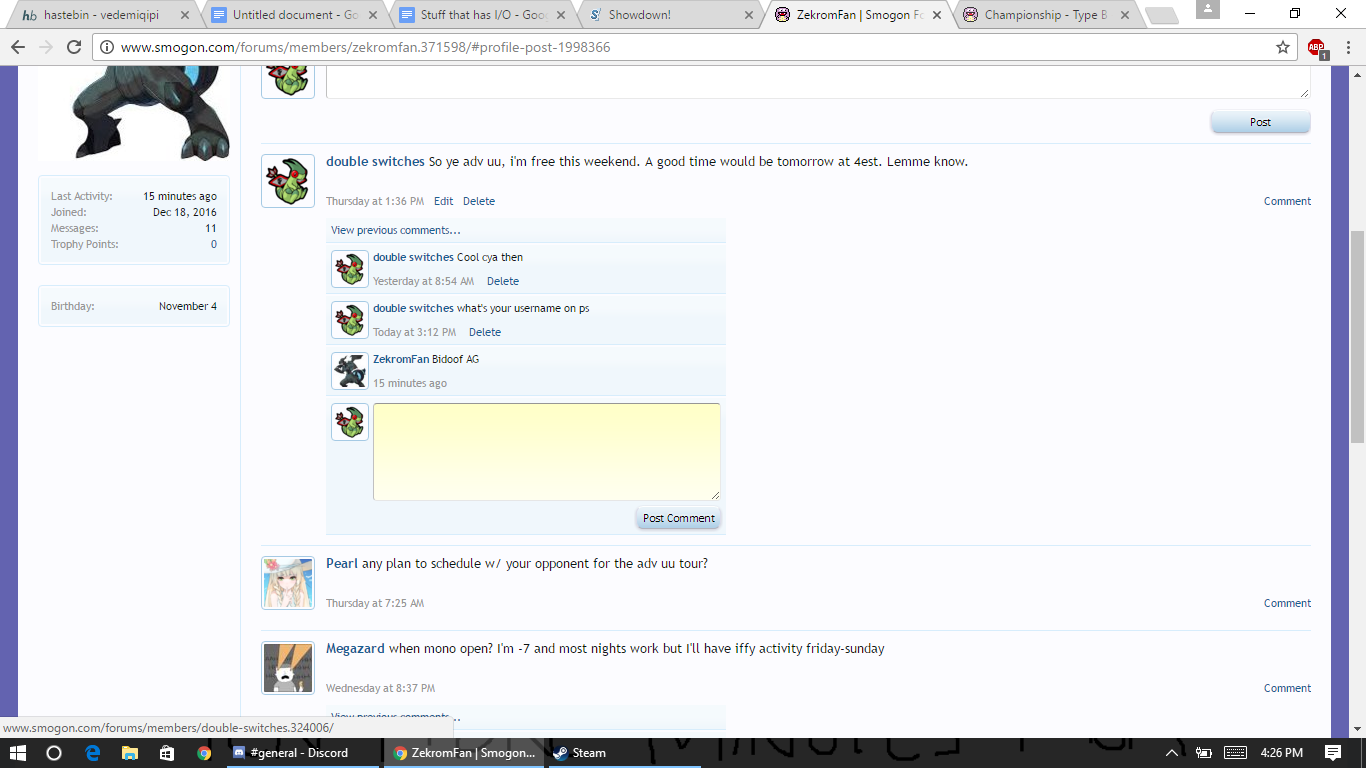This screenshot has width=1366, height=768.
Task: Comment on double switches' profile post
Action: coord(1287,201)
